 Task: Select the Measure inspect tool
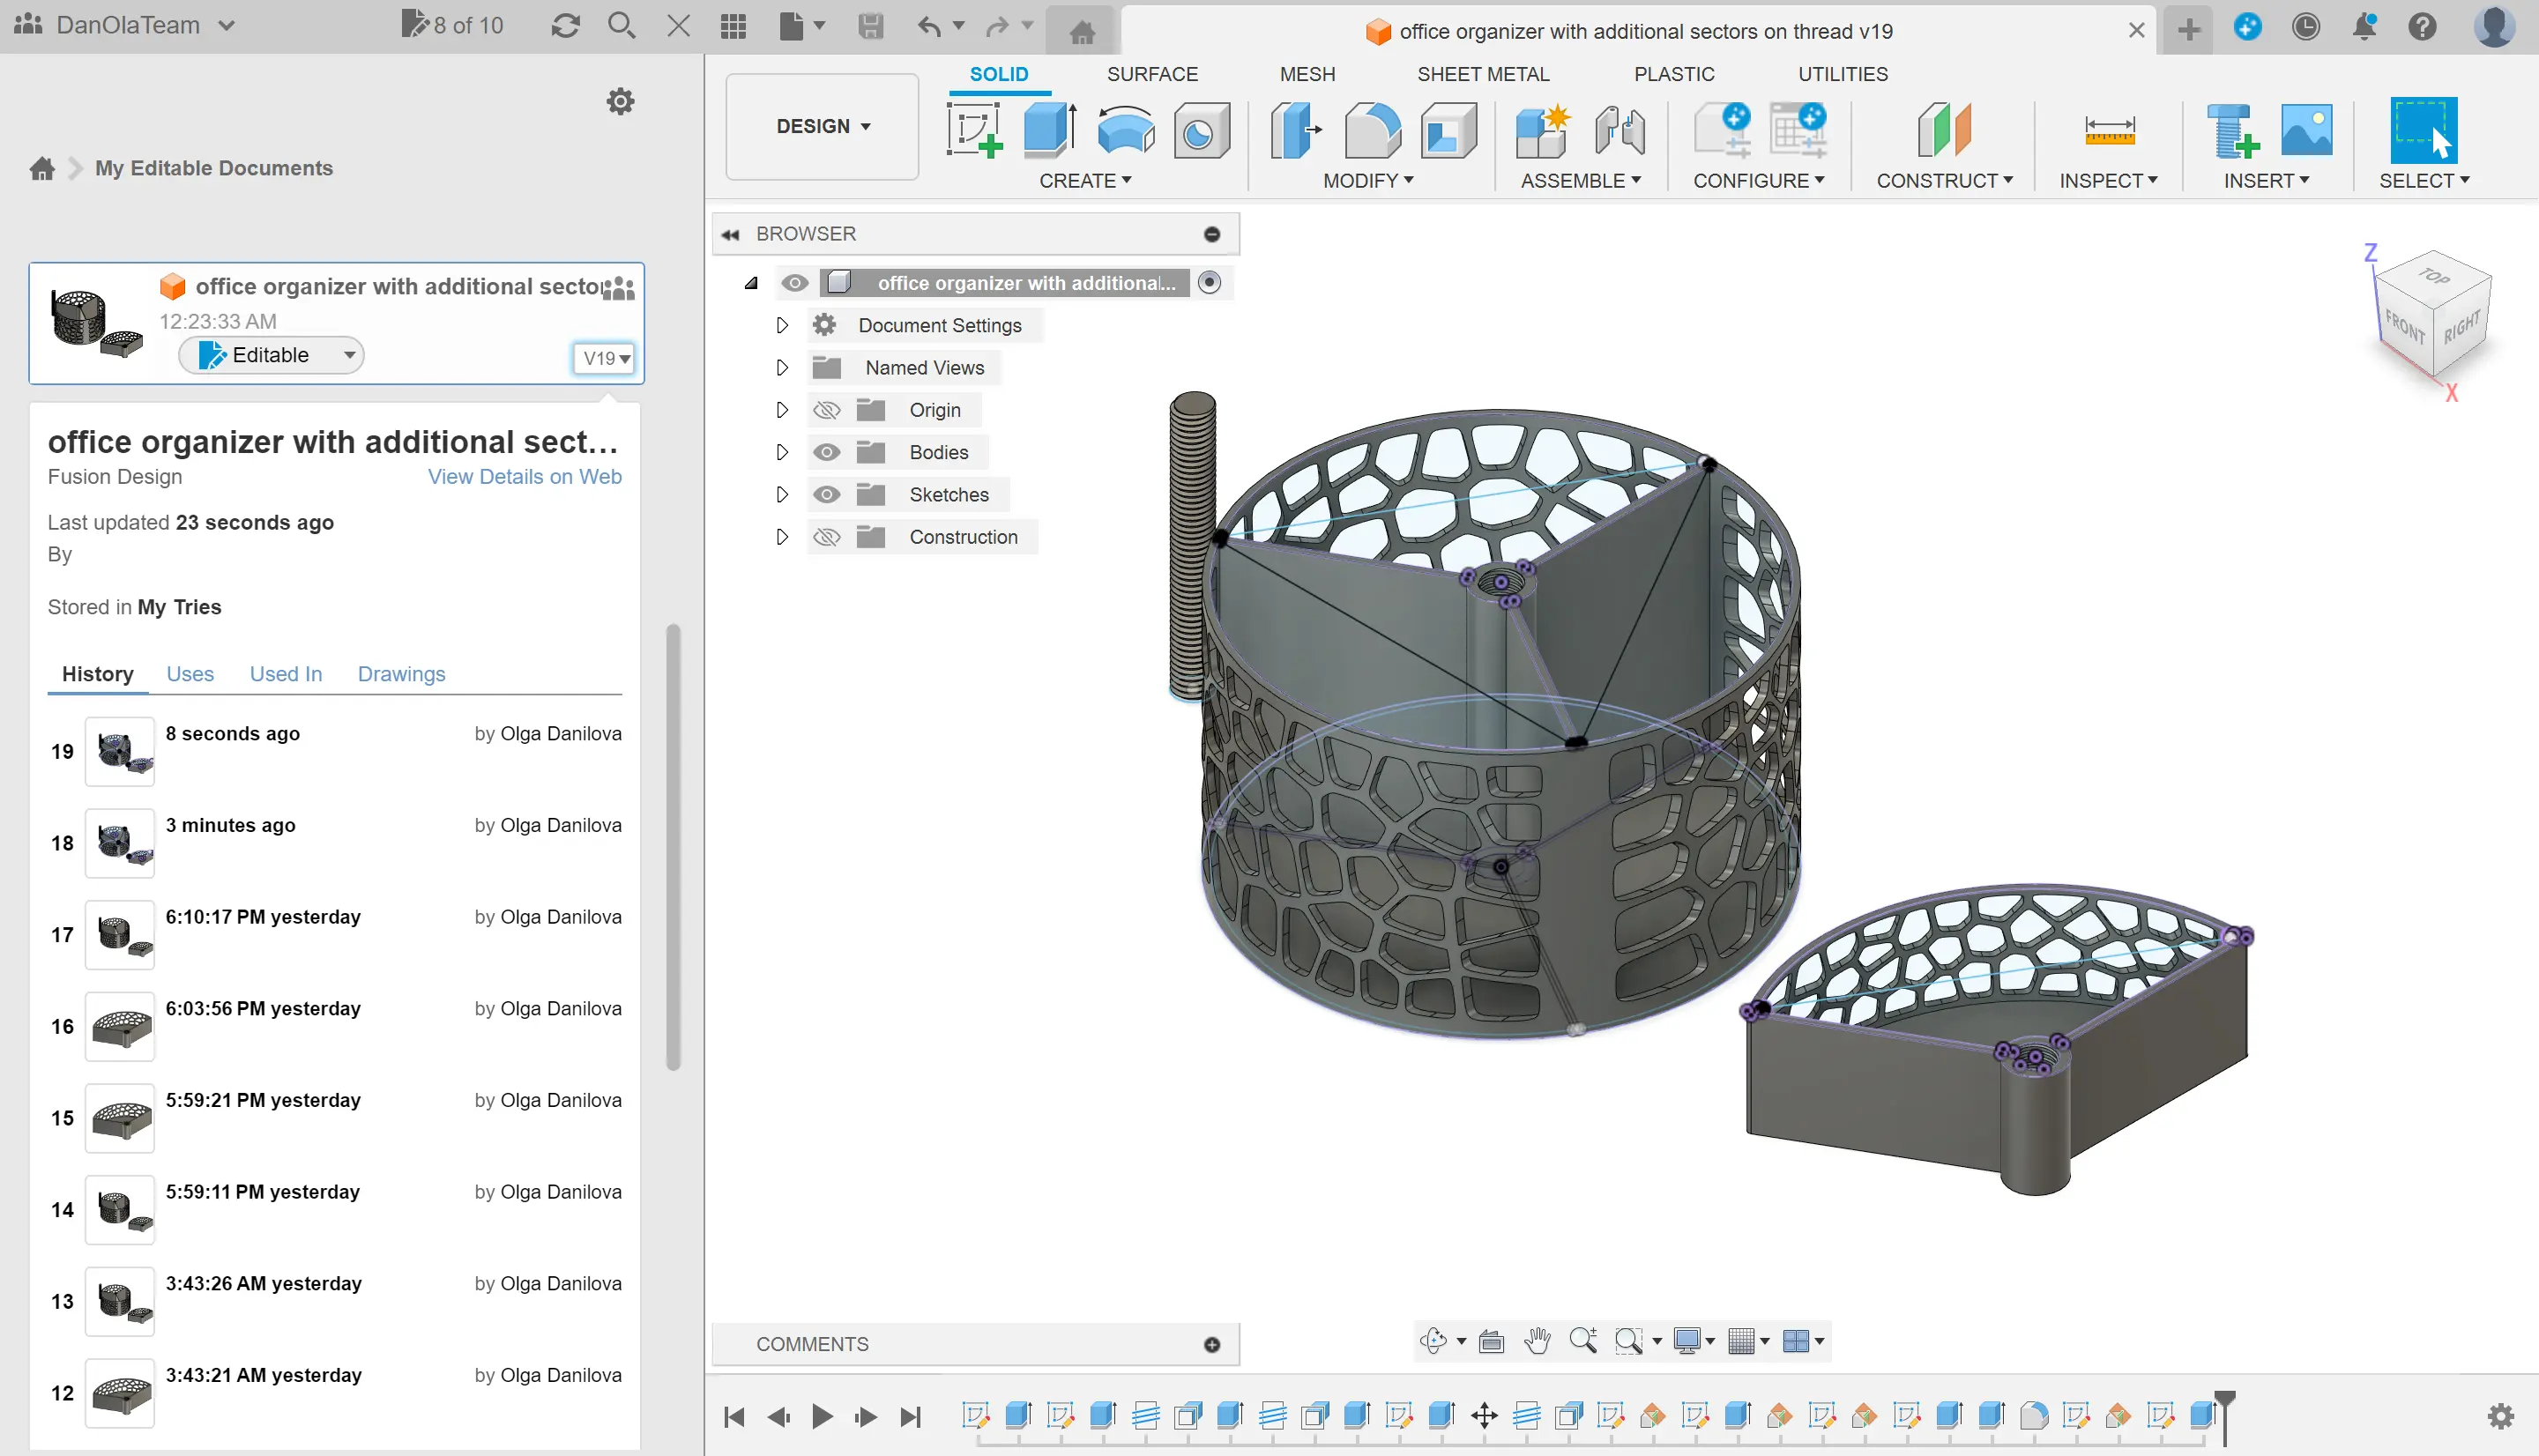[x=2109, y=130]
